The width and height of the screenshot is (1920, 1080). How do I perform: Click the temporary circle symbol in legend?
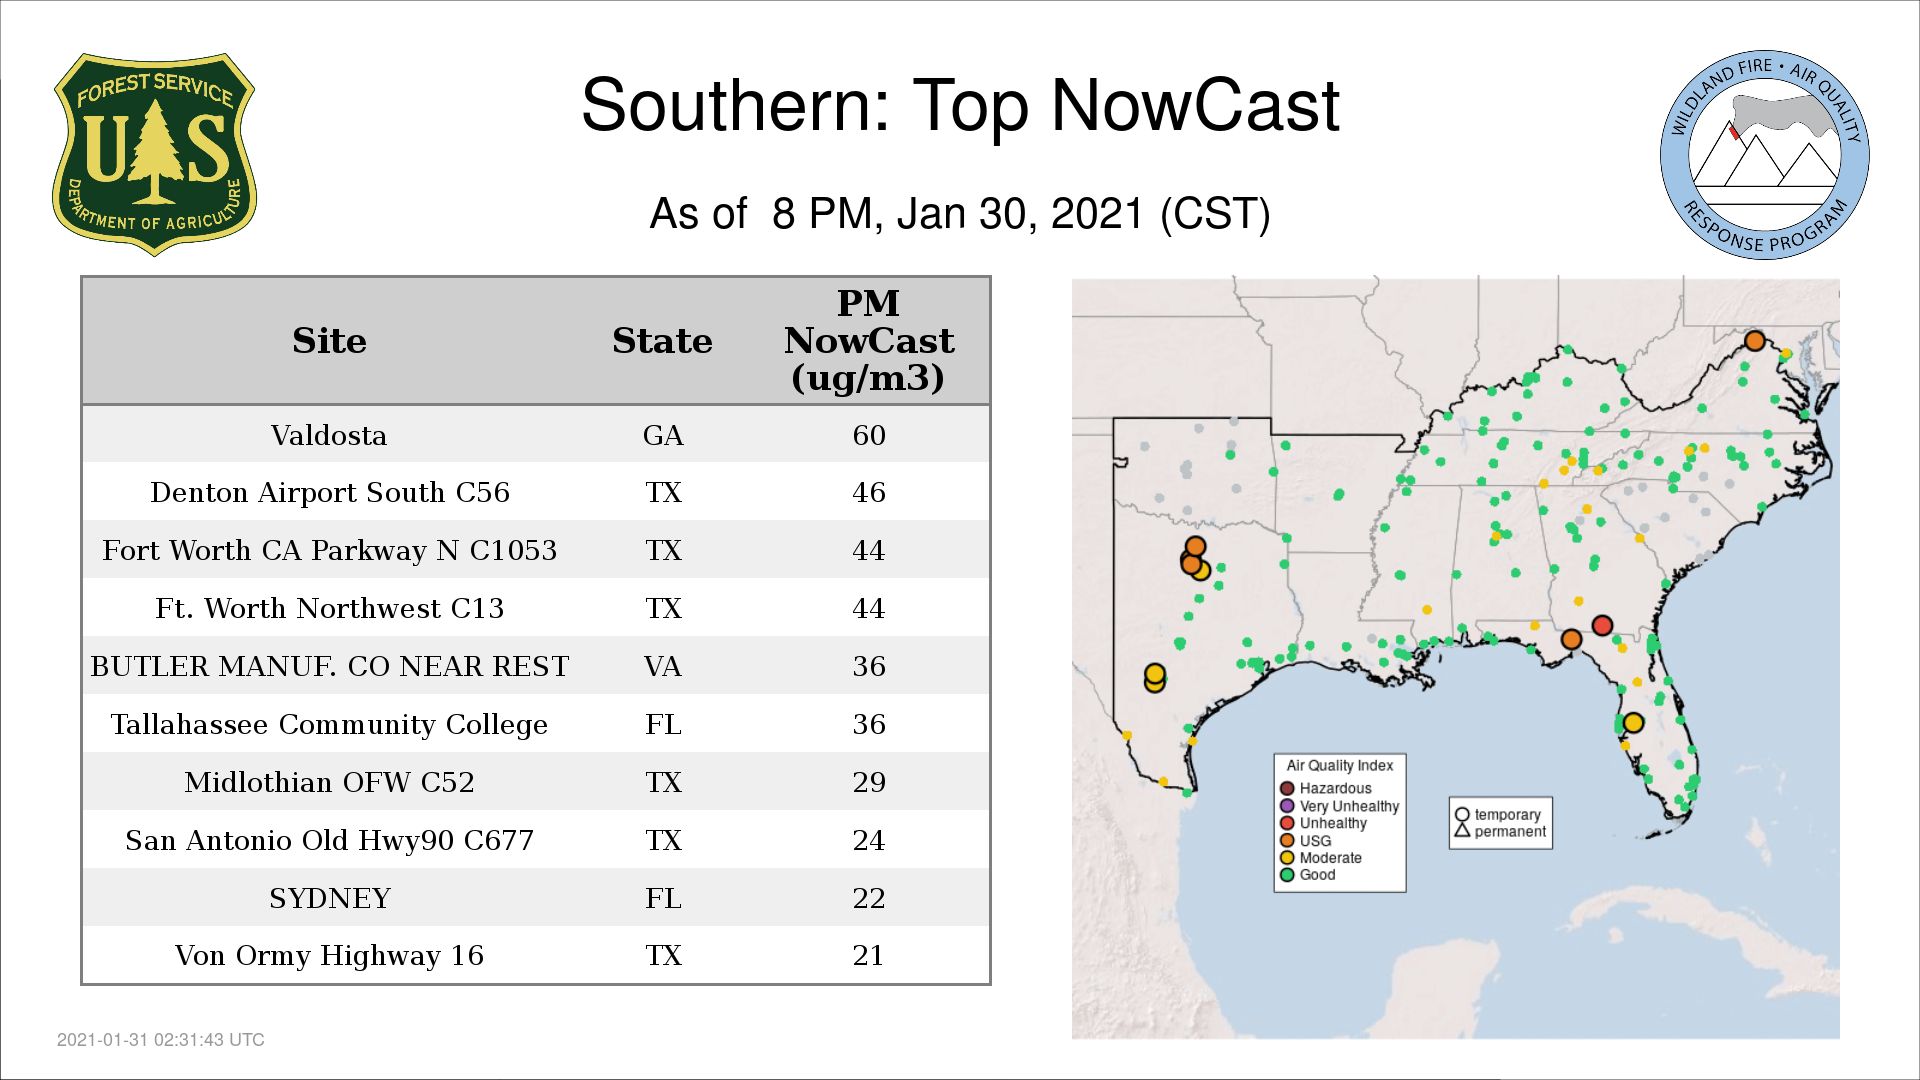click(x=1462, y=815)
